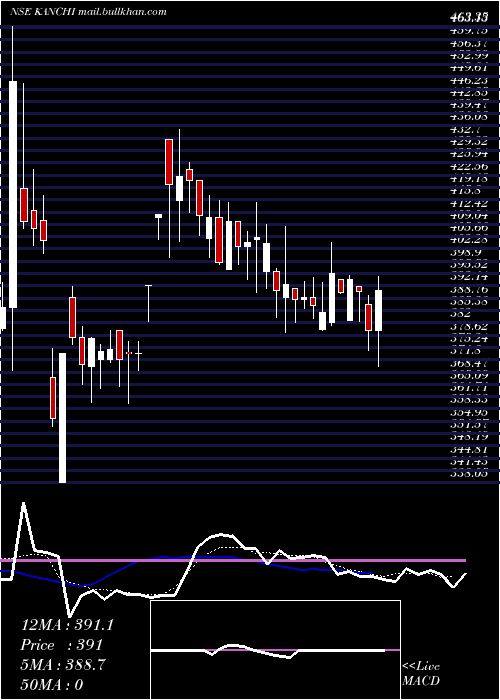Click the '<<Live MACD' label
Image resolution: width=500 pixels, height=700 pixels.
click(421, 674)
